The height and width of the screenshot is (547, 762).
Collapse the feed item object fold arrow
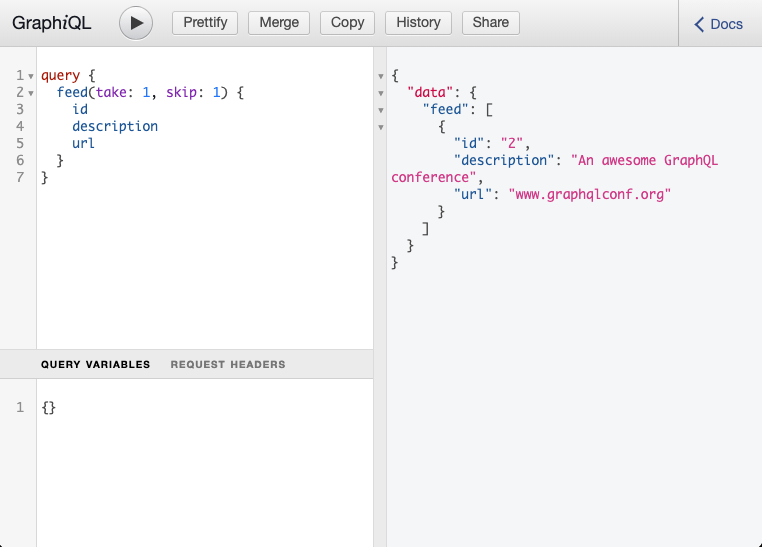[381, 127]
